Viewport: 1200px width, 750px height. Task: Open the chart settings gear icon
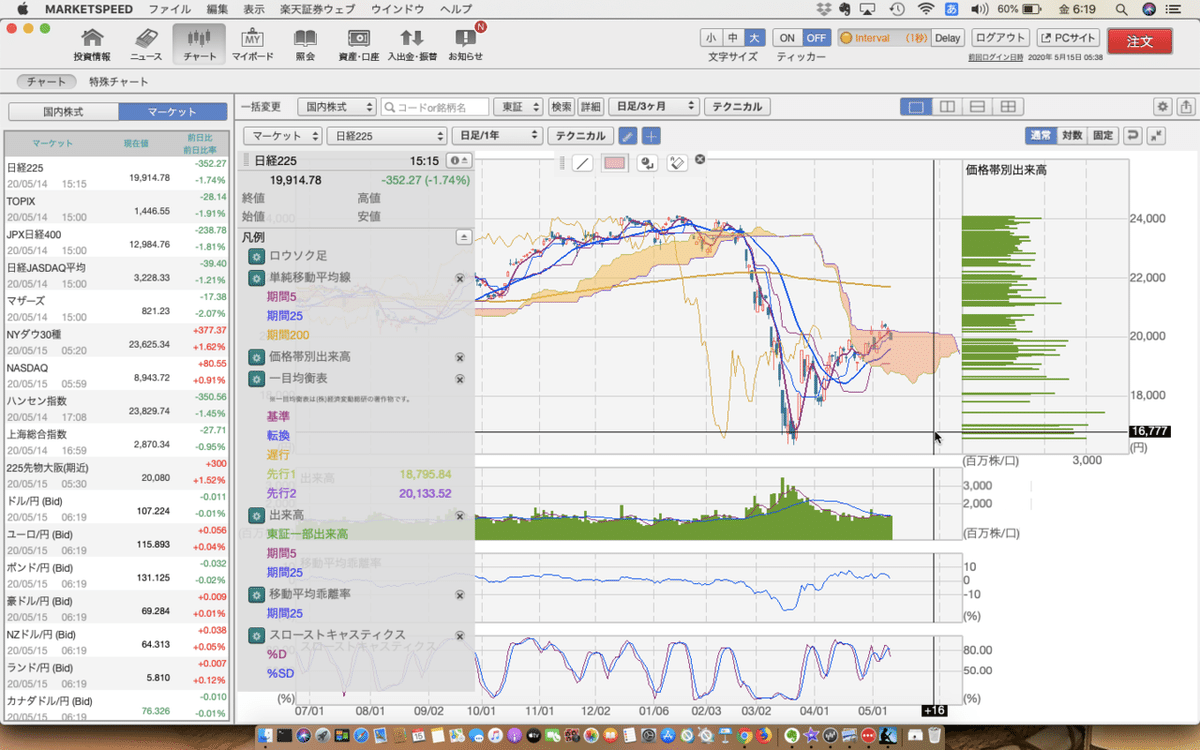point(1161,107)
